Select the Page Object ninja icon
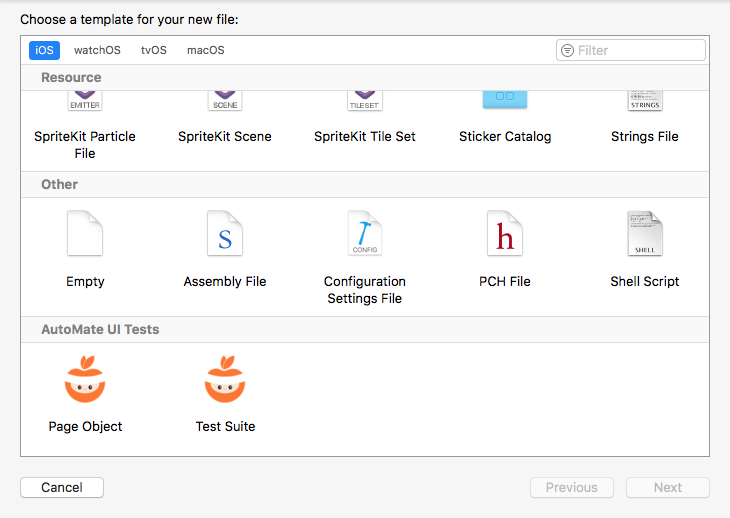The width and height of the screenshot is (730, 518). pyautogui.click(x=85, y=379)
